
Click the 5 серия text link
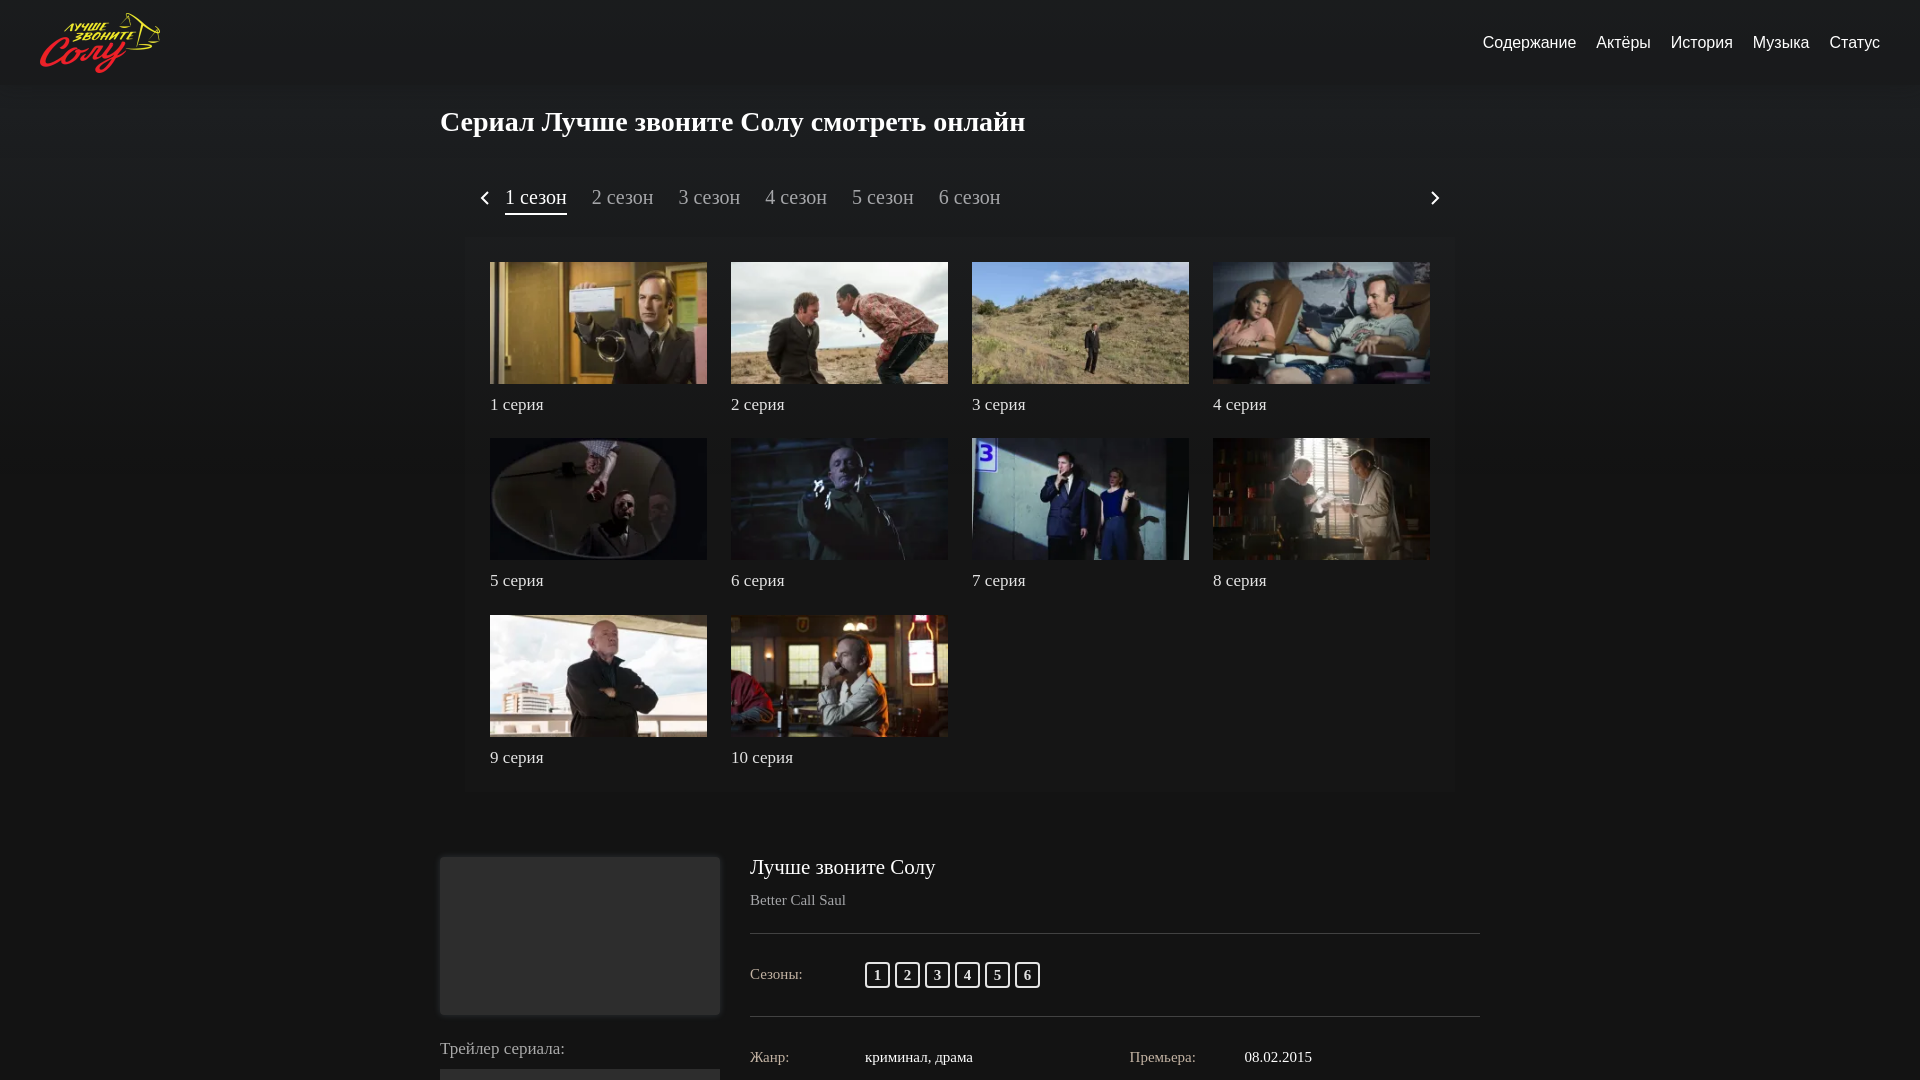(x=517, y=581)
